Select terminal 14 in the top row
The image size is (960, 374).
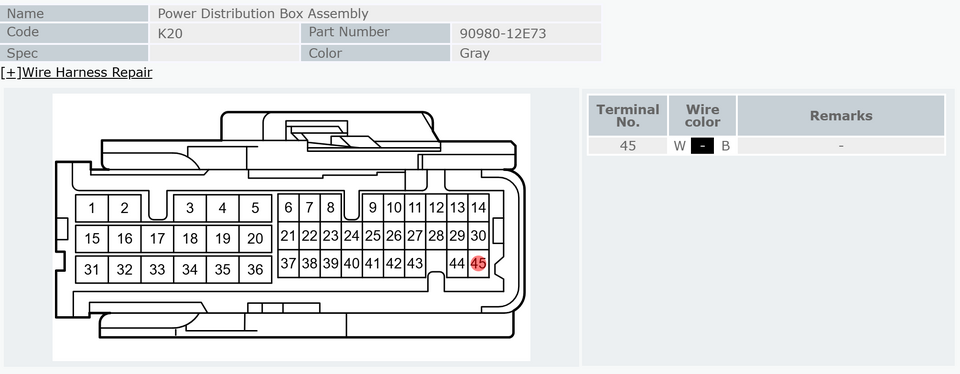(x=478, y=208)
